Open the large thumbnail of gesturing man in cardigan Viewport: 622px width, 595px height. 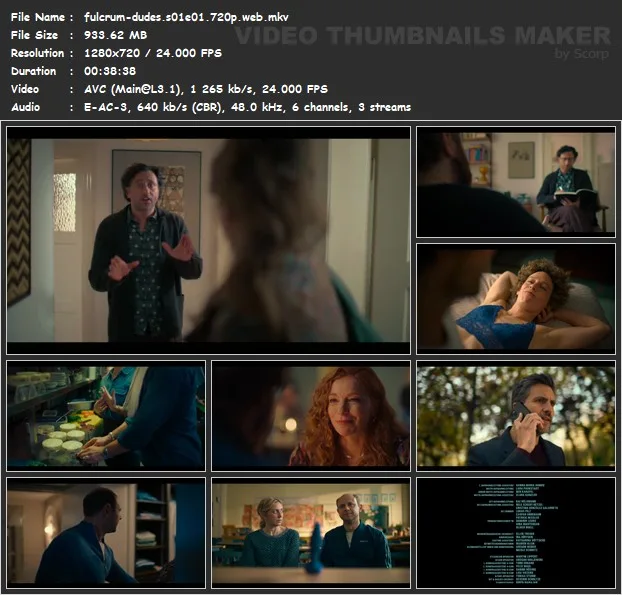click(208, 240)
